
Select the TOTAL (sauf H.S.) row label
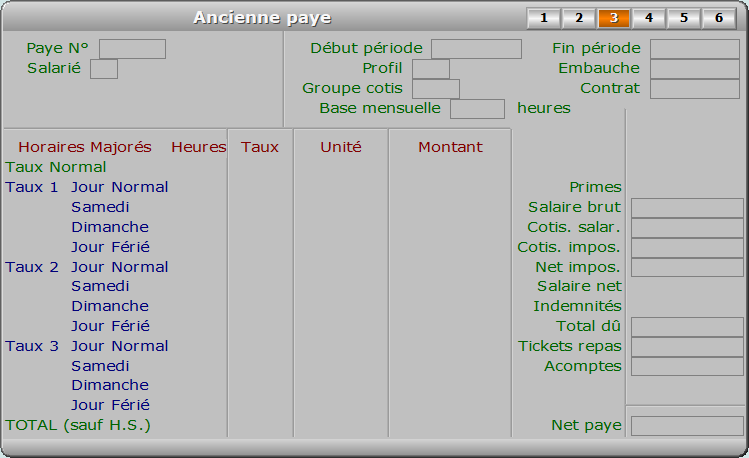click(x=78, y=425)
